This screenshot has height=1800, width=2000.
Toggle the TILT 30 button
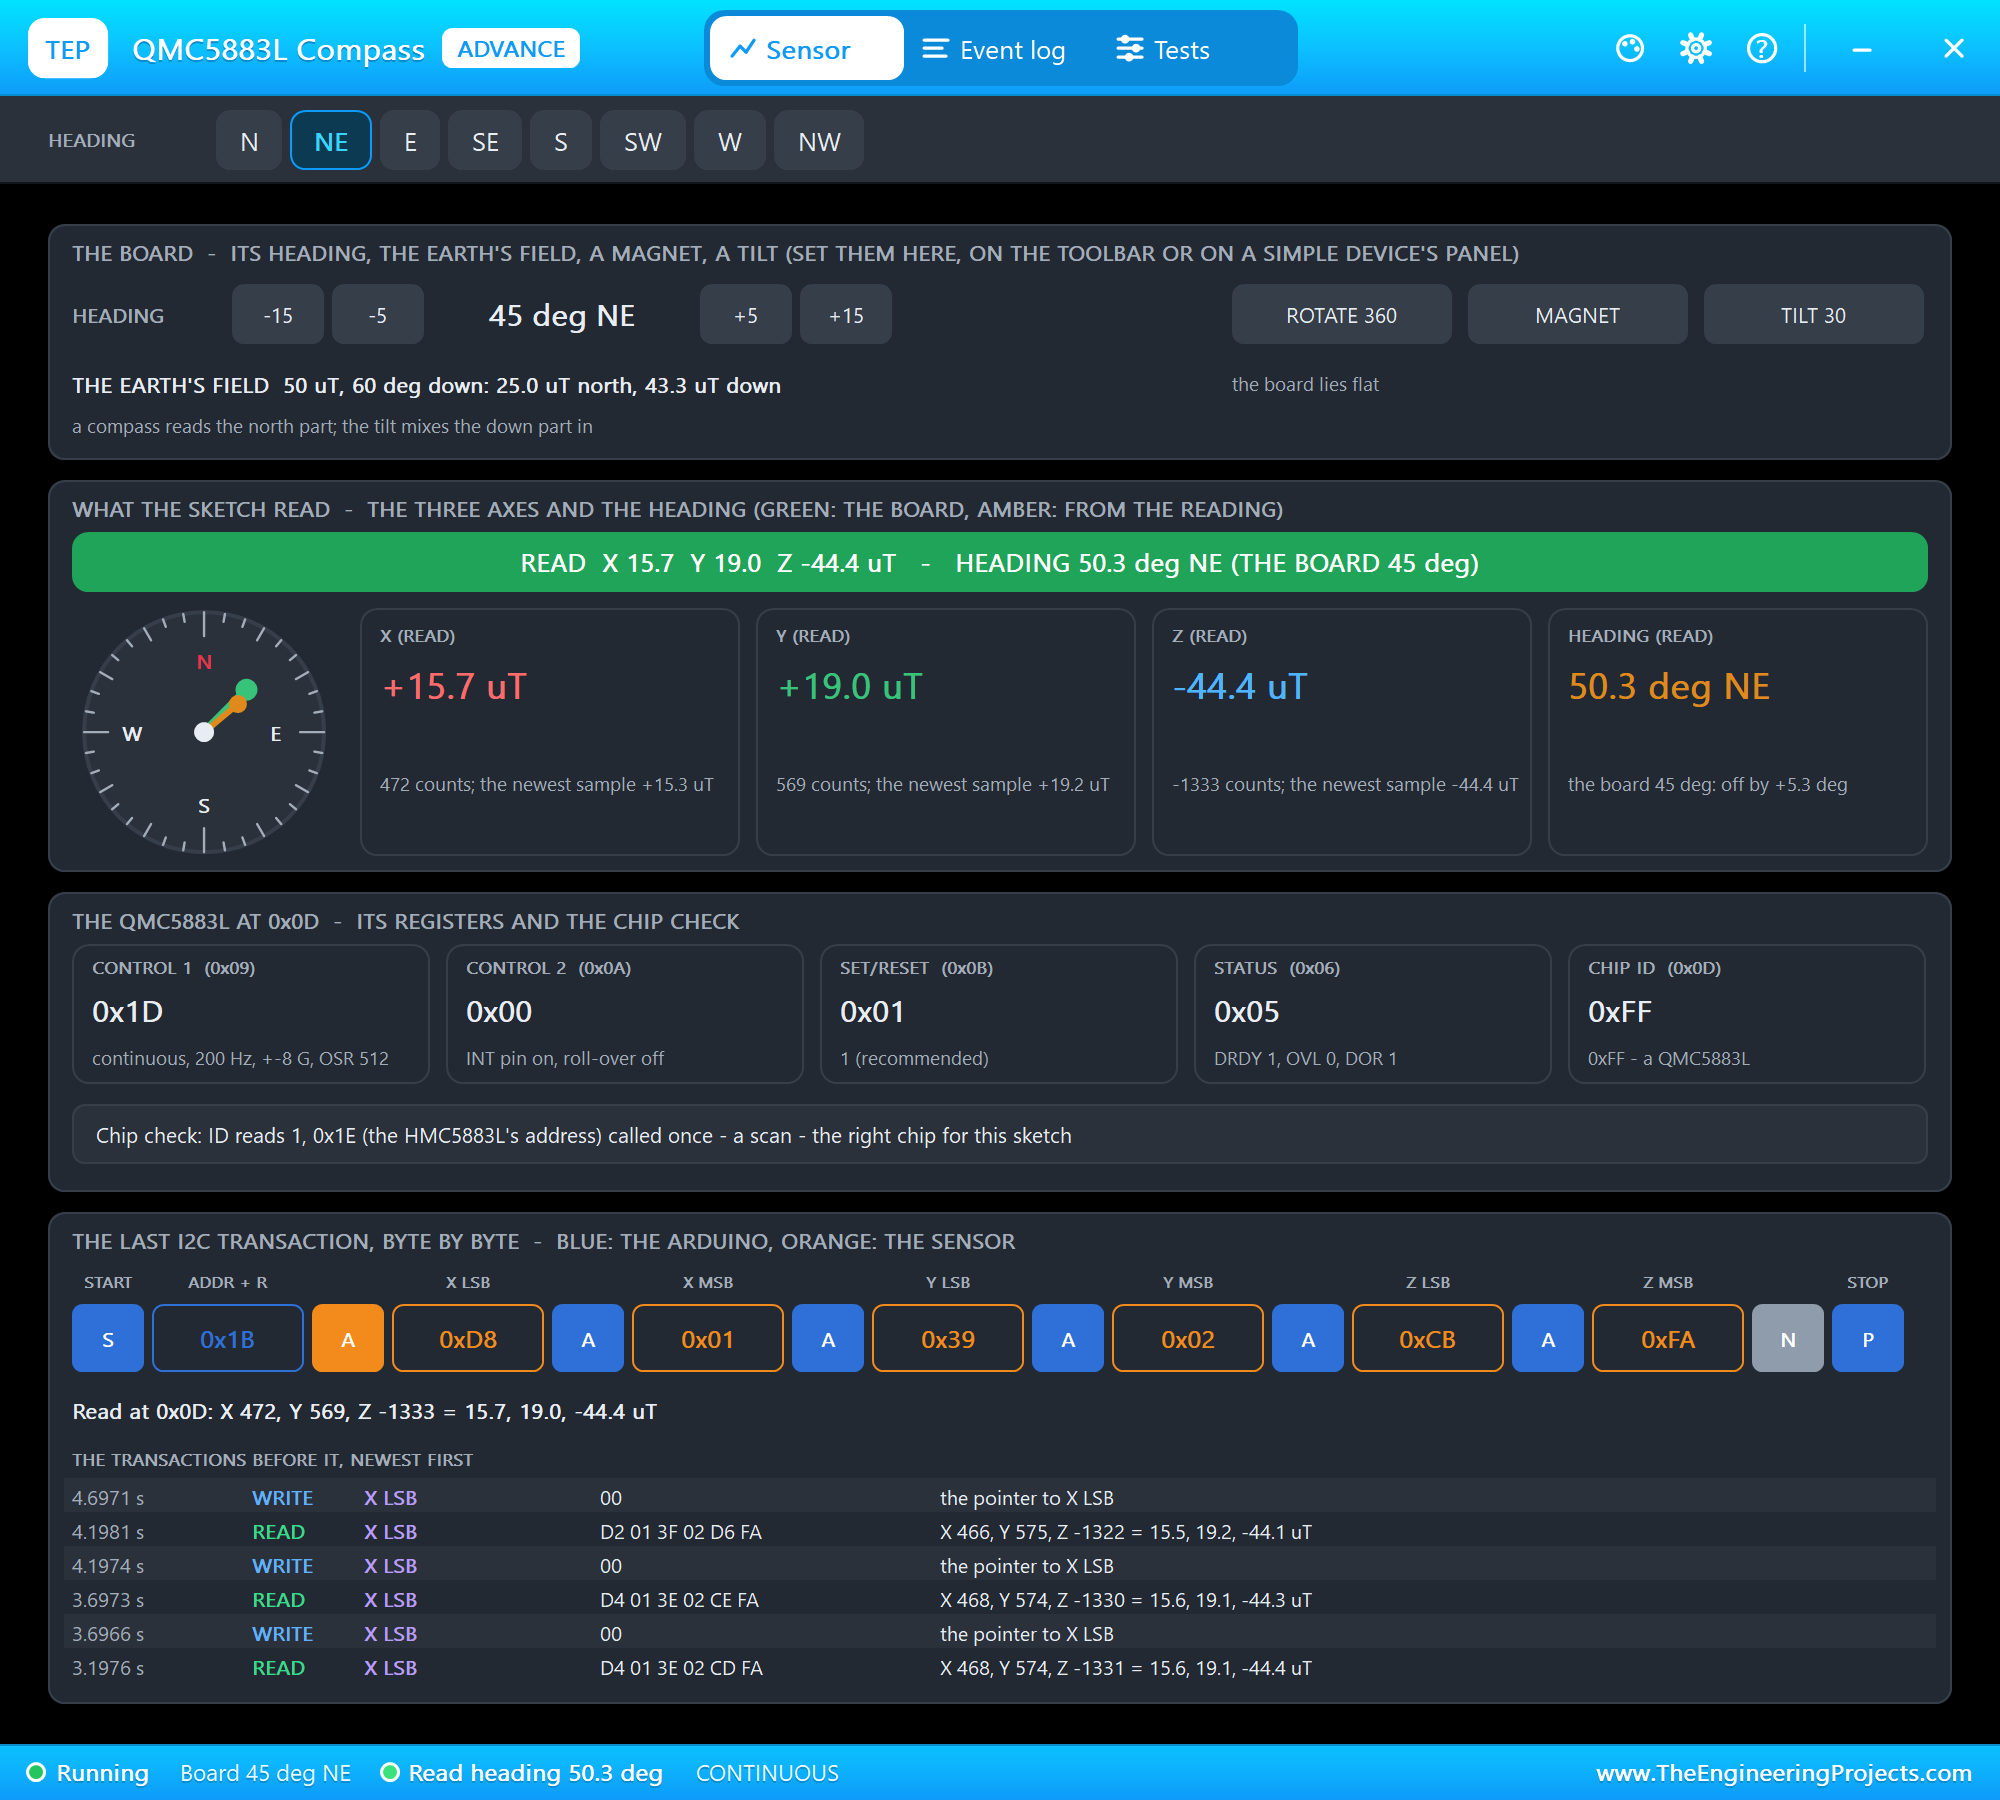click(1814, 315)
